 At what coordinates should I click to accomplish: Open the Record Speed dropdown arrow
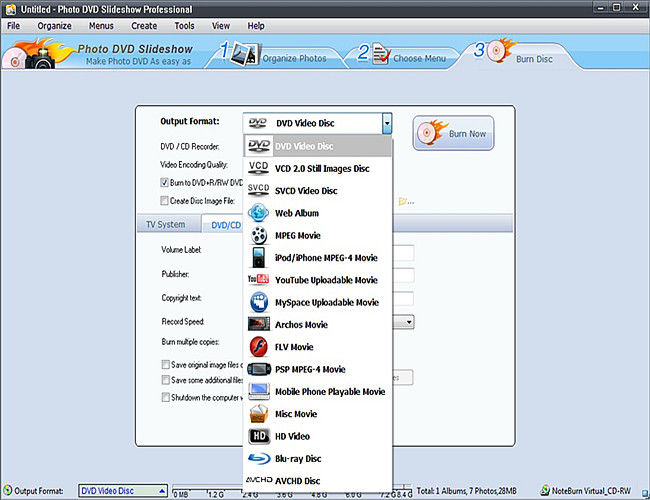pyautogui.click(x=409, y=322)
